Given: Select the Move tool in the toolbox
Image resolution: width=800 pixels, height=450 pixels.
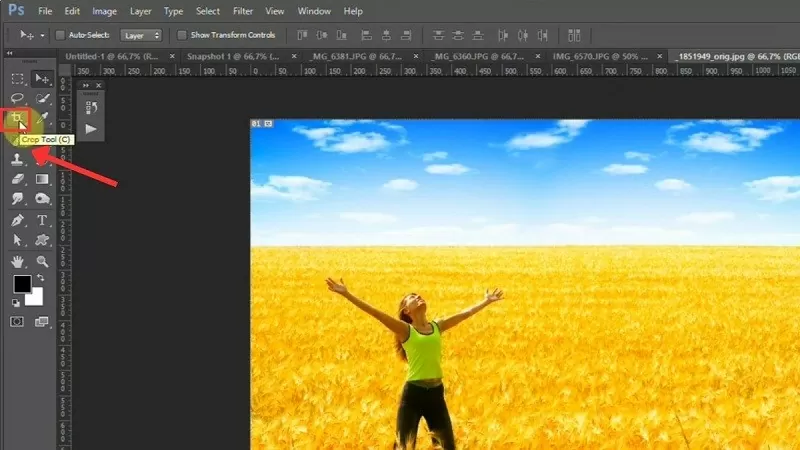Looking at the screenshot, I should tap(42, 79).
